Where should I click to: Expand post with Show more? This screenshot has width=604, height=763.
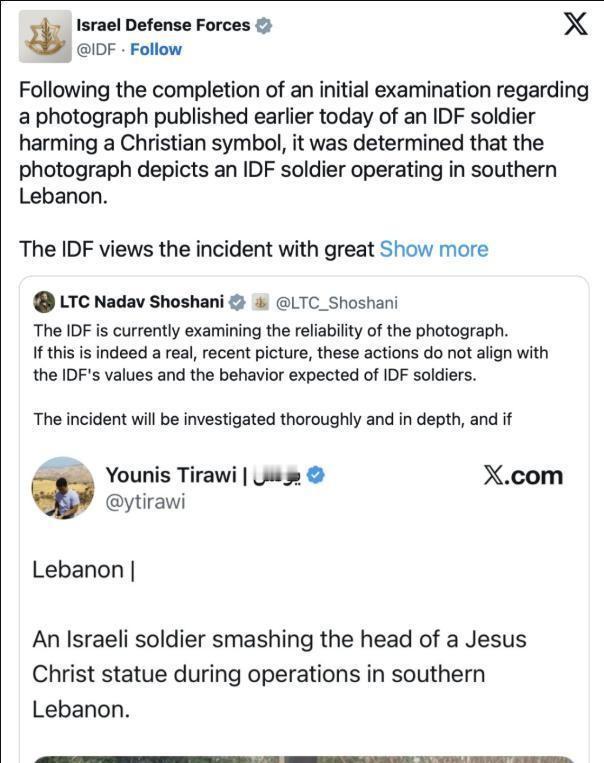[434, 249]
